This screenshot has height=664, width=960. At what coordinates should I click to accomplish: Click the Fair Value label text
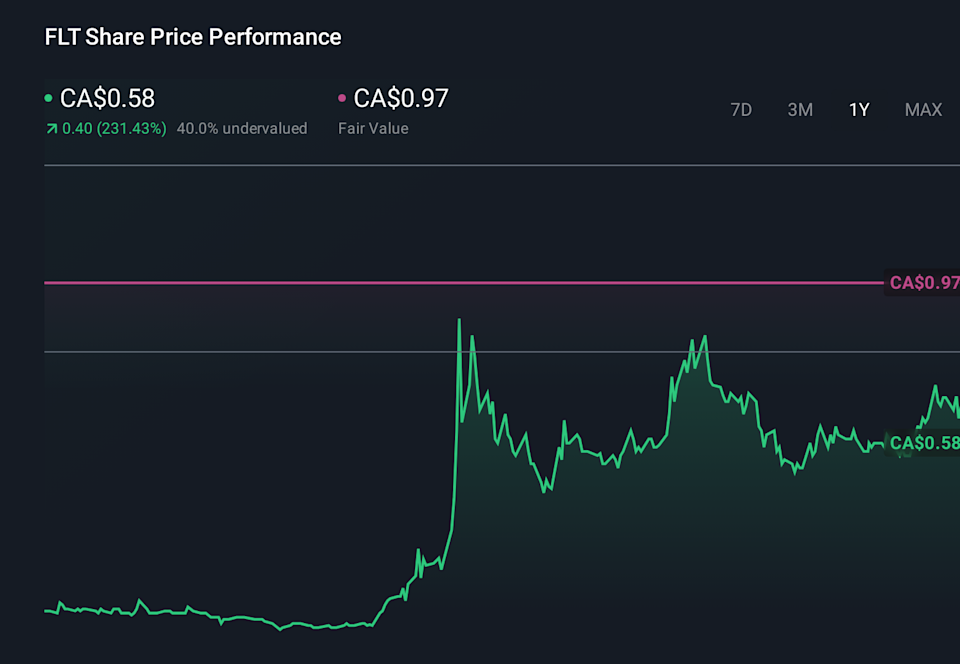pyautogui.click(x=372, y=128)
